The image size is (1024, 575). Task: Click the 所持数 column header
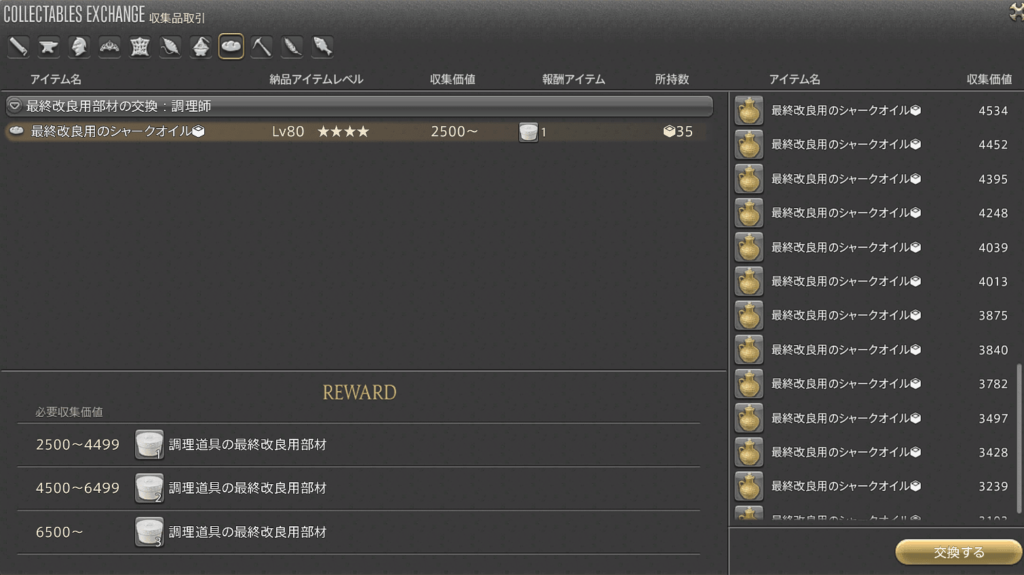pyautogui.click(x=672, y=79)
